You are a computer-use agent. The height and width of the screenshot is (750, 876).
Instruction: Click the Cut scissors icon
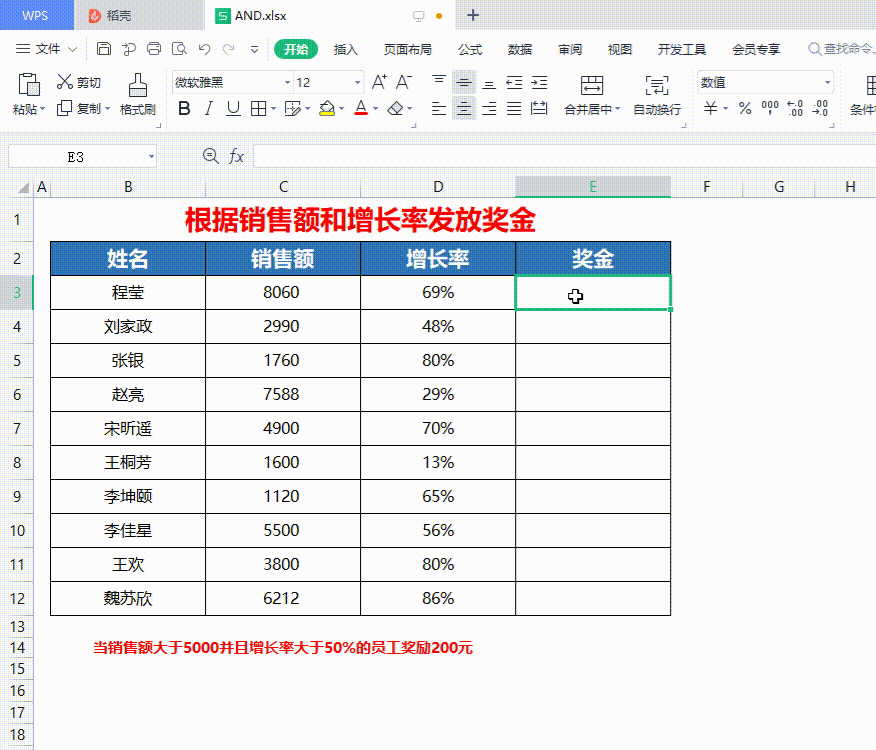[65, 82]
